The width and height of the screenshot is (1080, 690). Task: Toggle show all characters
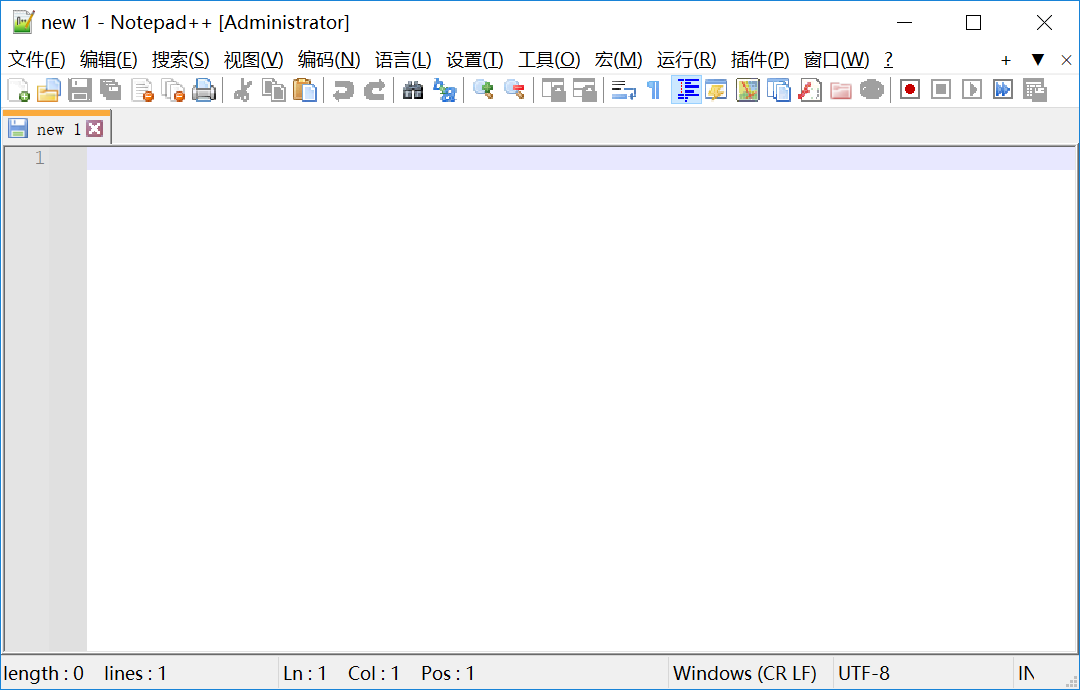651,89
